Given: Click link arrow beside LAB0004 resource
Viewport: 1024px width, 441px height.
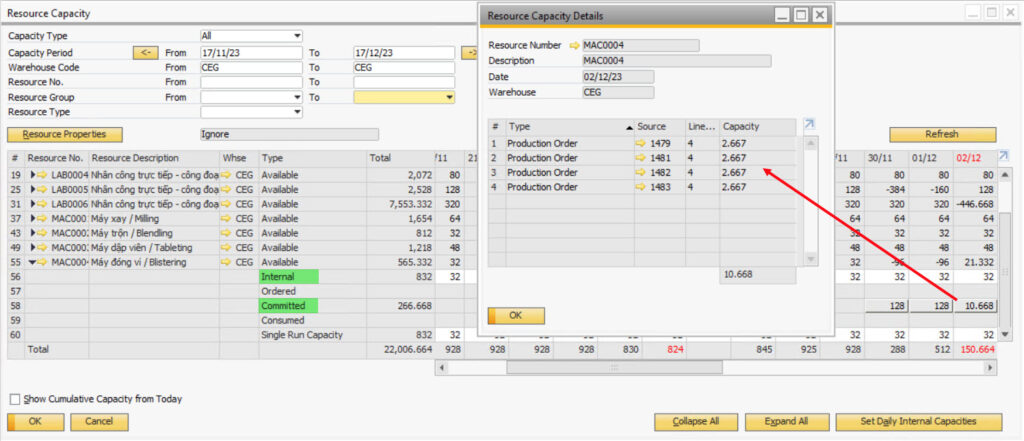Looking at the screenshot, I should (42, 175).
